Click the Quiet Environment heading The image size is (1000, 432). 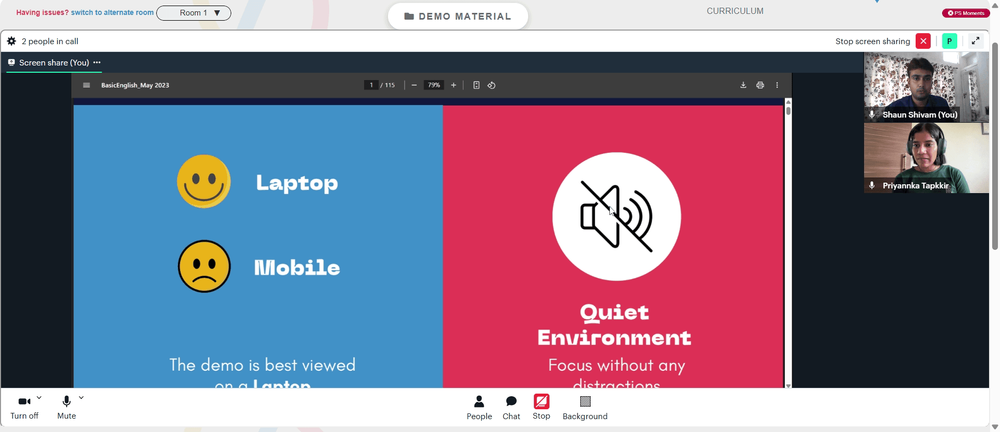coord(614,324)
